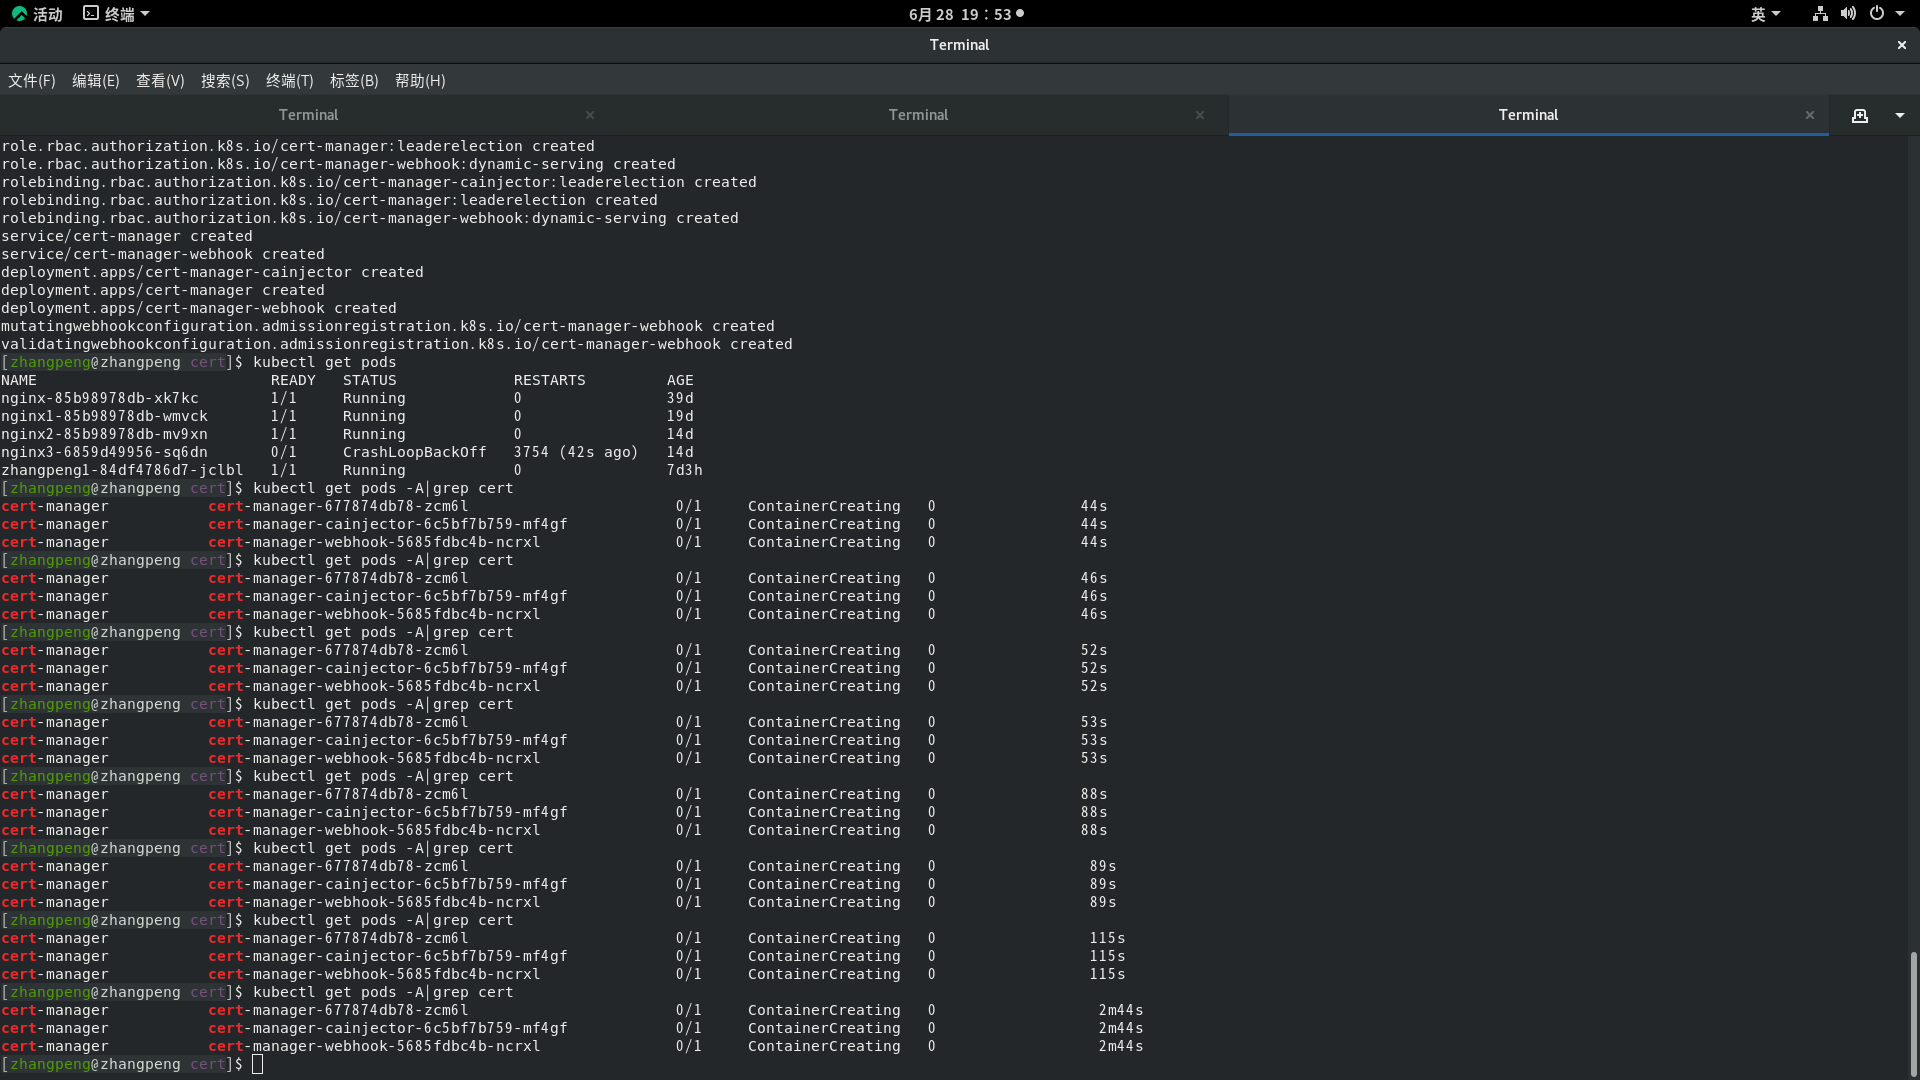Open the 搜索(S) menu
The width and height of the screenshot is (1920, 1080).
click(225, 81)
